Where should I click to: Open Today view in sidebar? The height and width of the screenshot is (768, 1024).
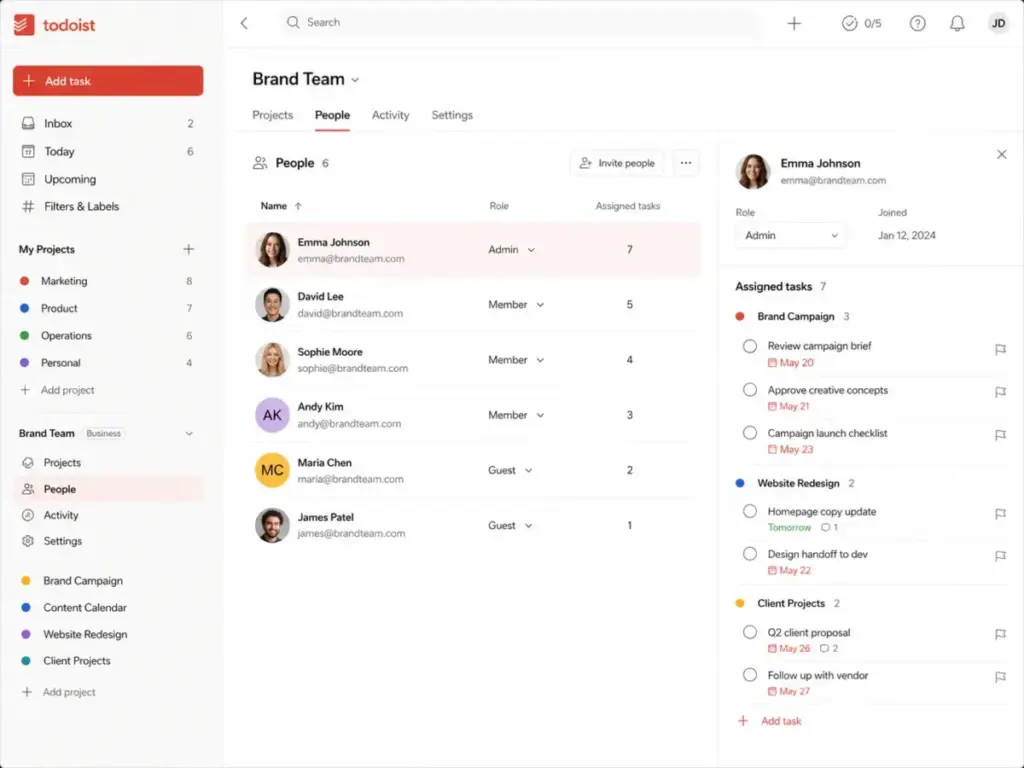point(108,152)
